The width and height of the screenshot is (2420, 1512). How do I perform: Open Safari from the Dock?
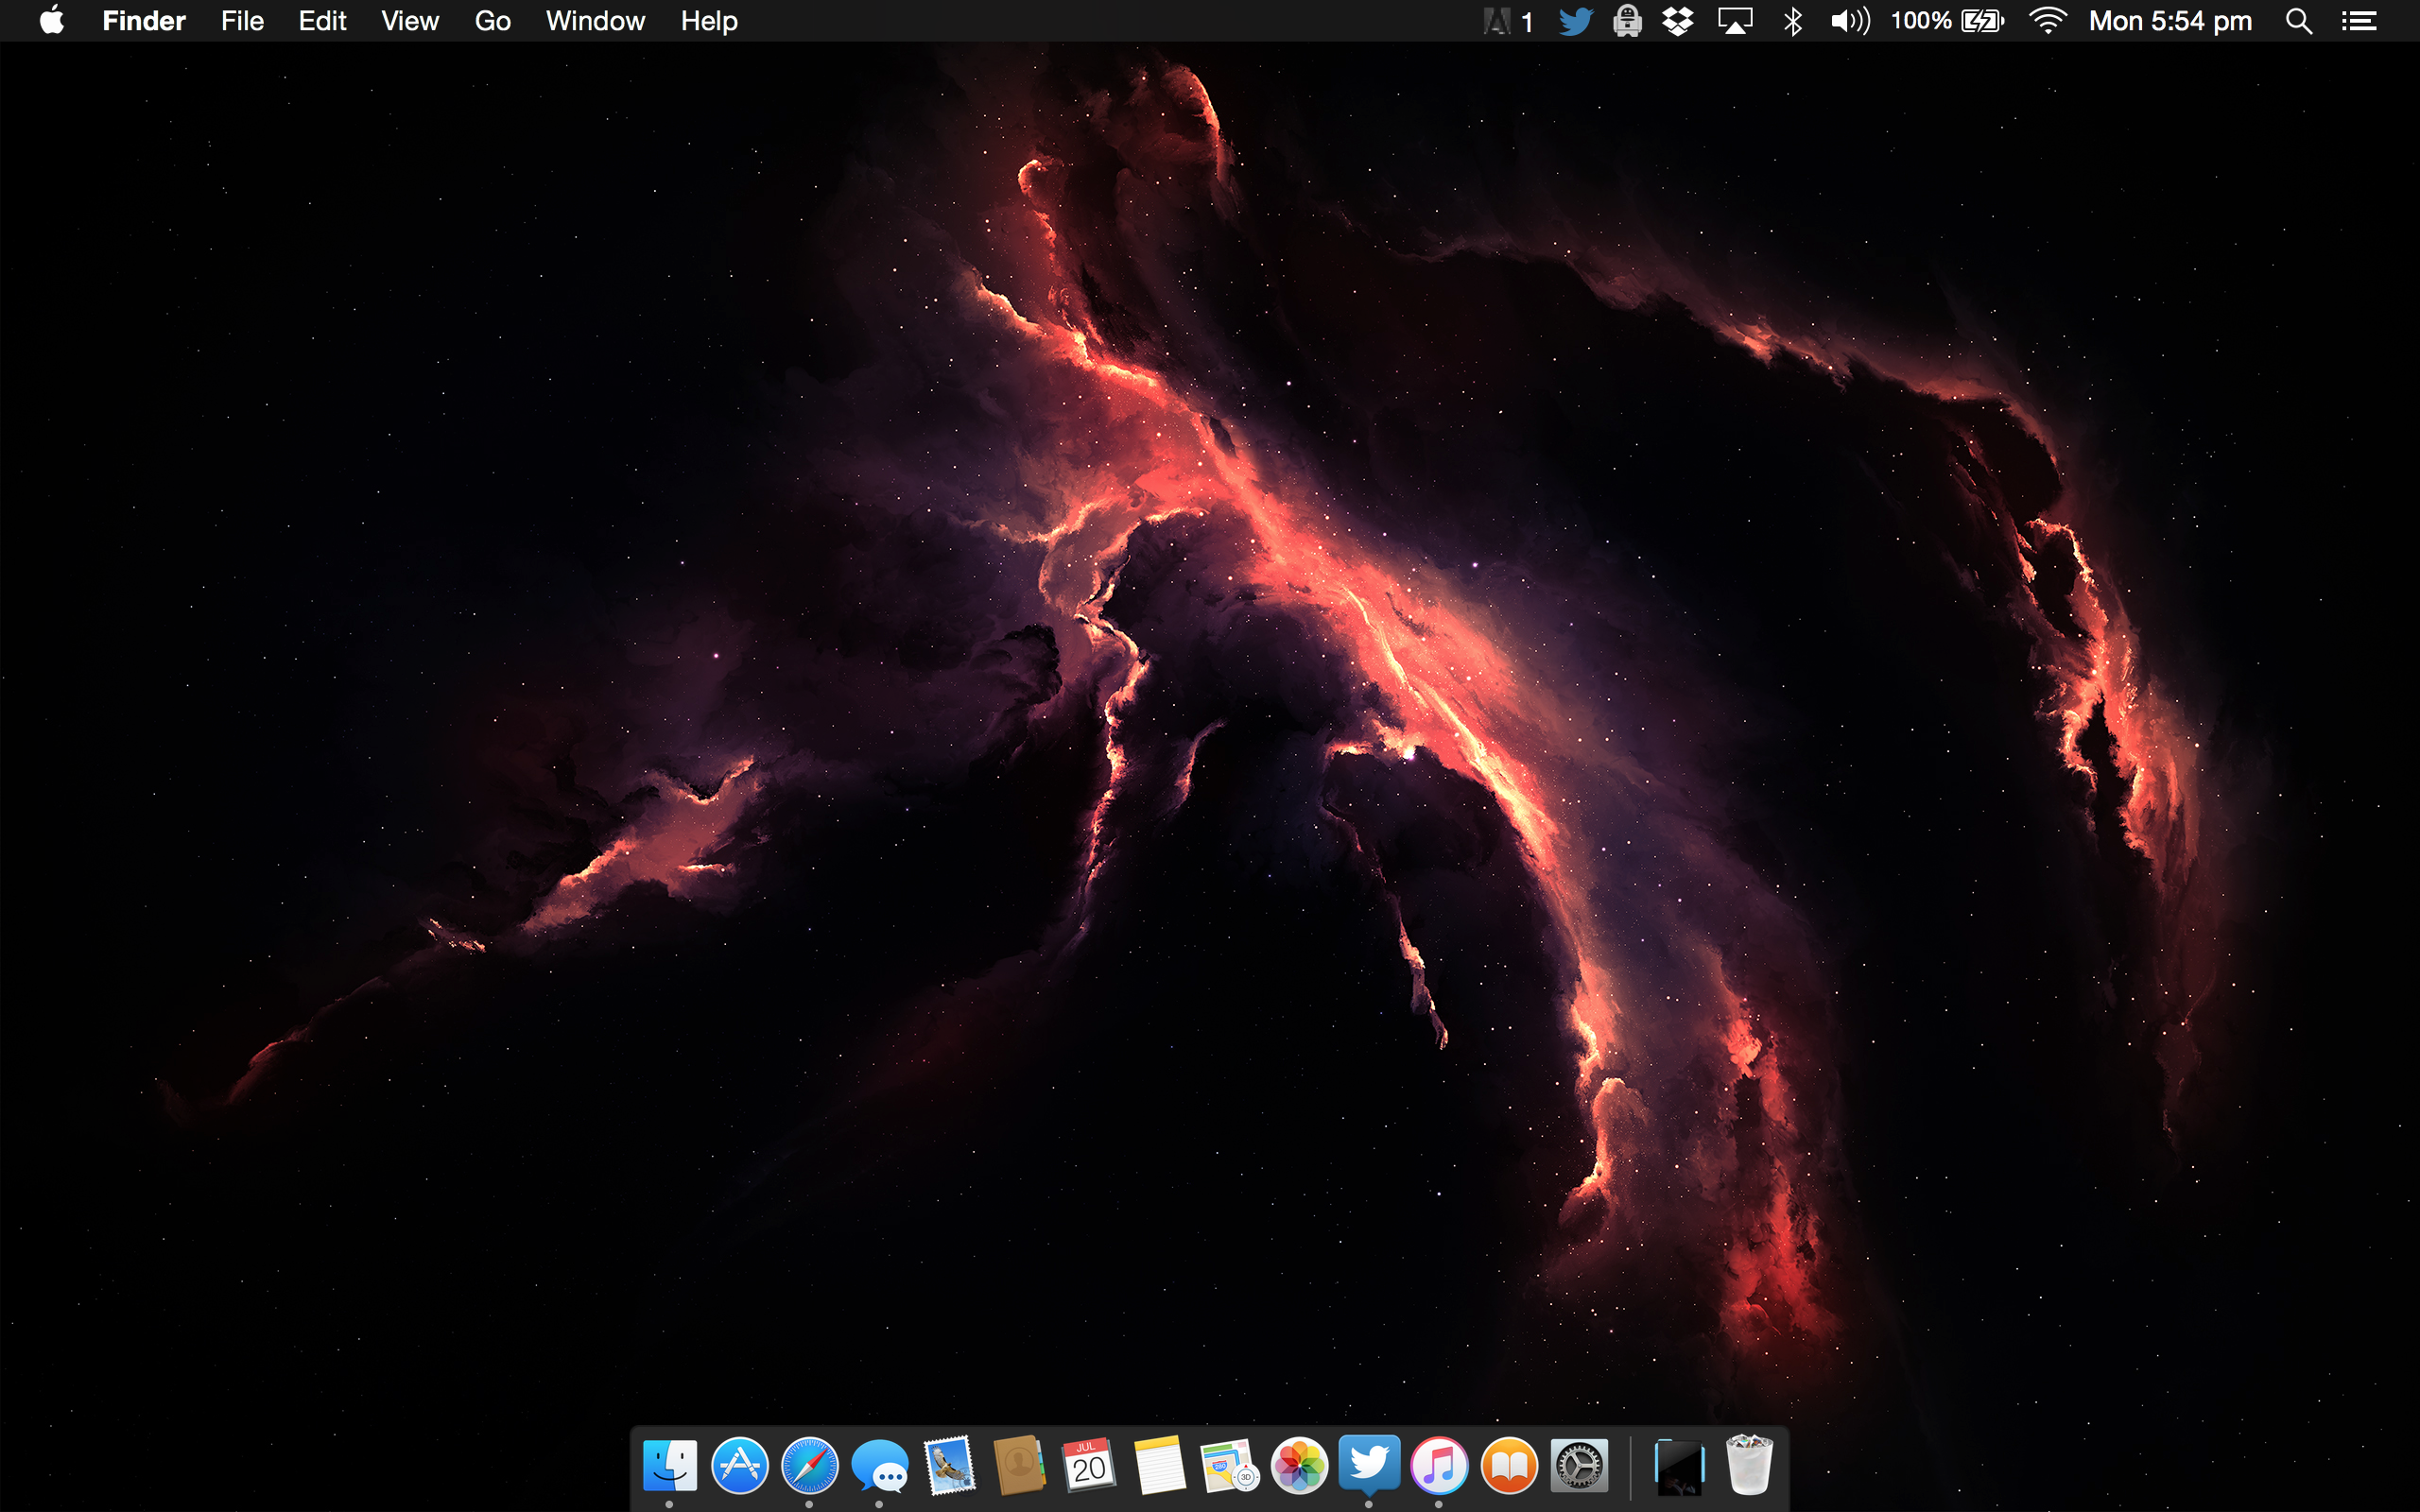coord(809,1466)
